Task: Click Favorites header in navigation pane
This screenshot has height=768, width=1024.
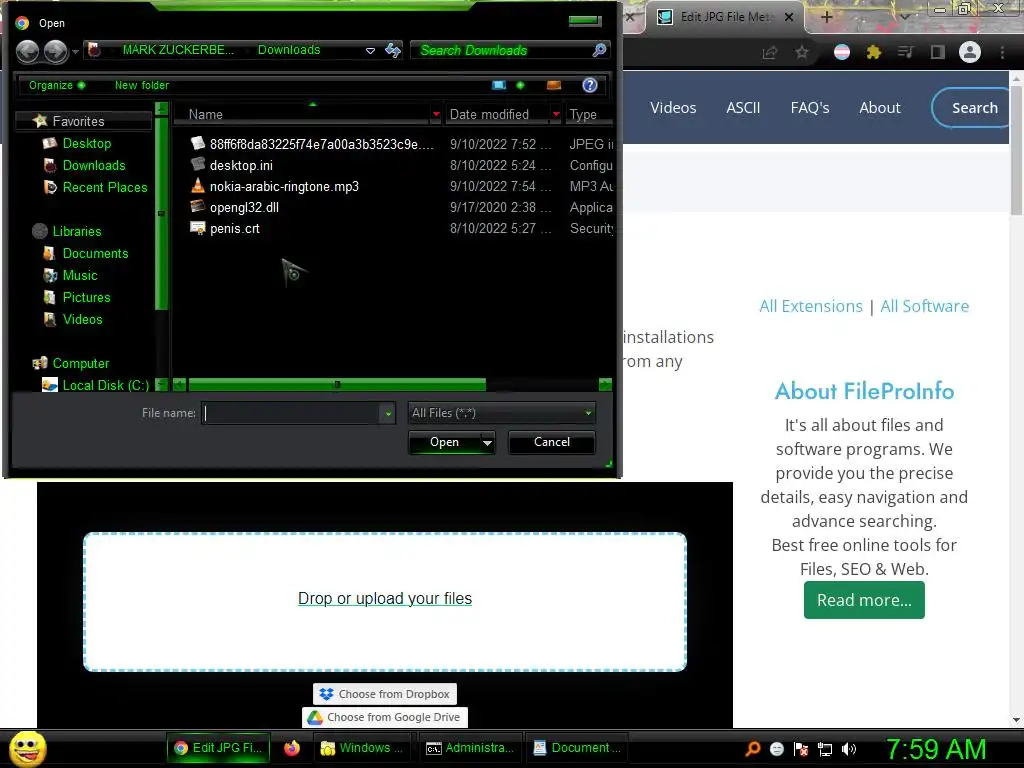Action: click(x=78, y=121)
